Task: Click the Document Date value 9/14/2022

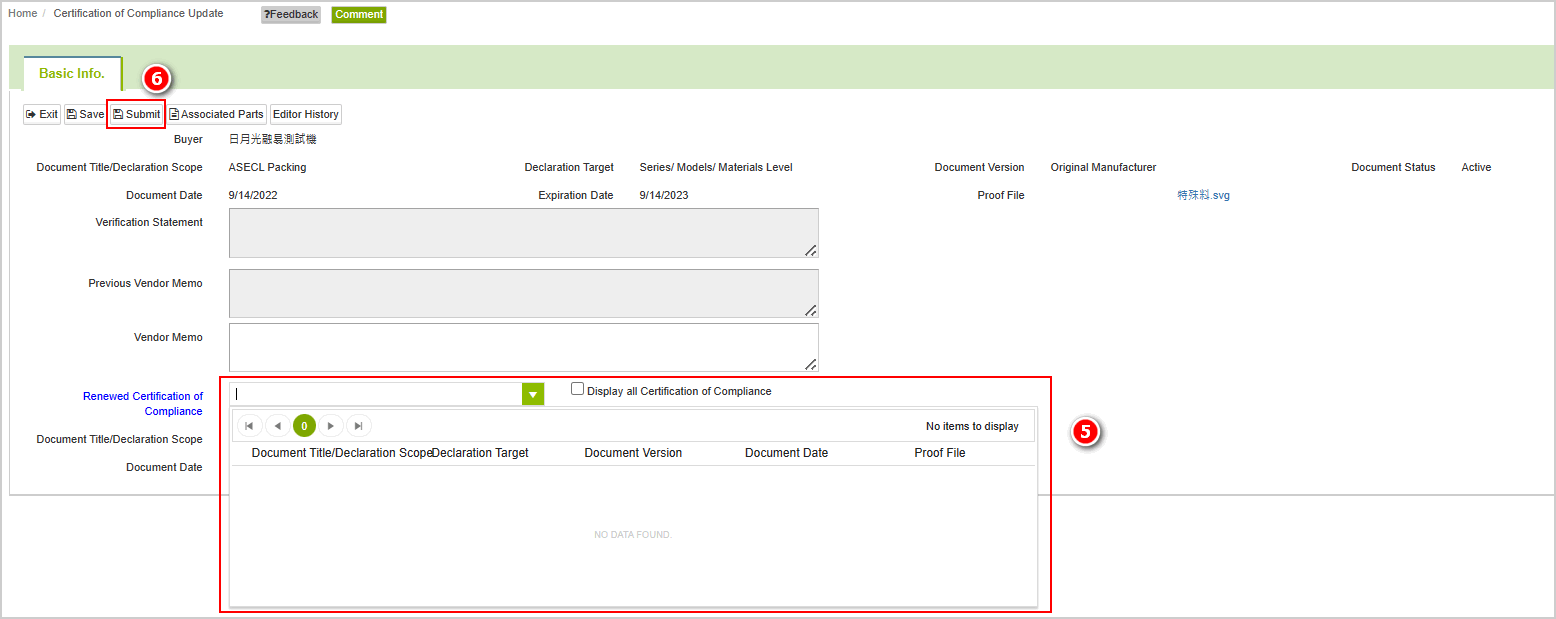Action: [x=253, y=195]
